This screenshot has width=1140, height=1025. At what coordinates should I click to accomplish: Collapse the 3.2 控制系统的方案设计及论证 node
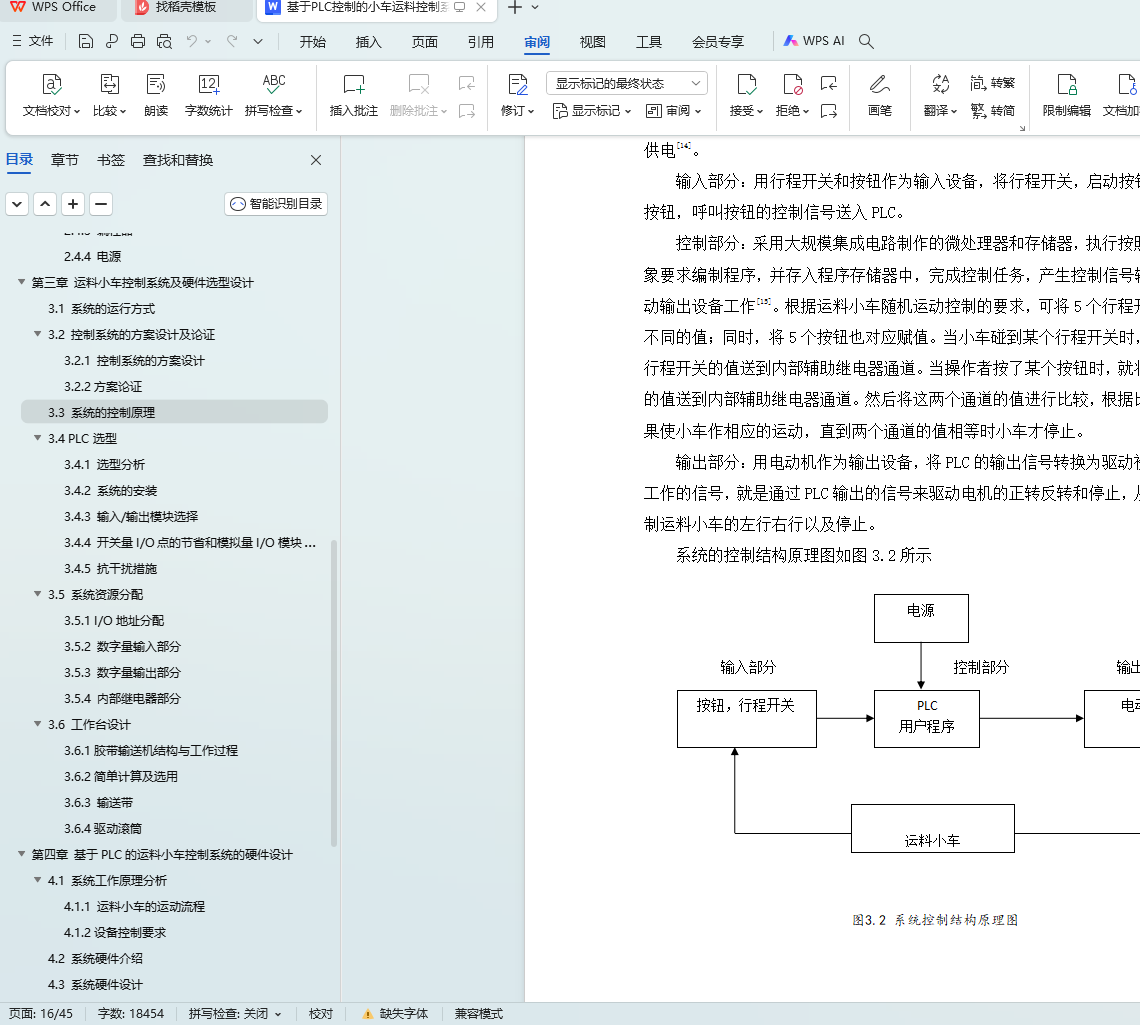coord(38,334)
